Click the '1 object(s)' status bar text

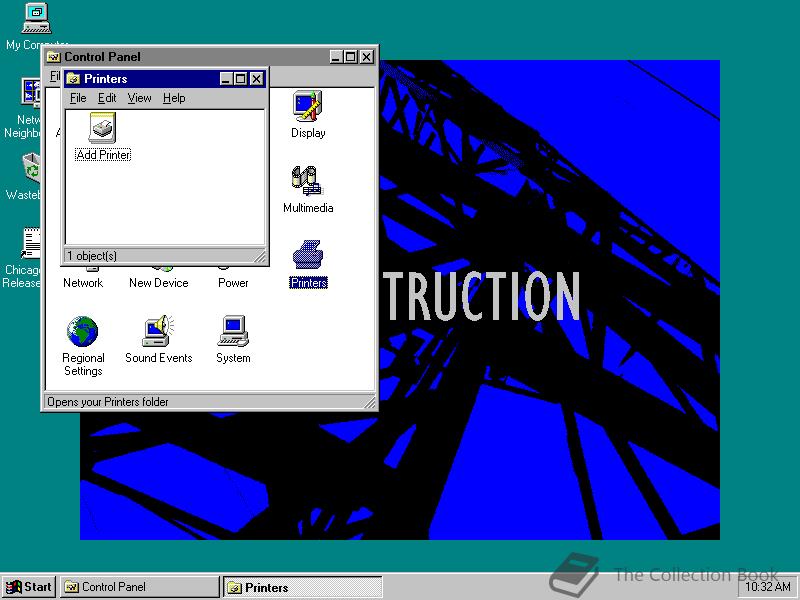[92, 256]
